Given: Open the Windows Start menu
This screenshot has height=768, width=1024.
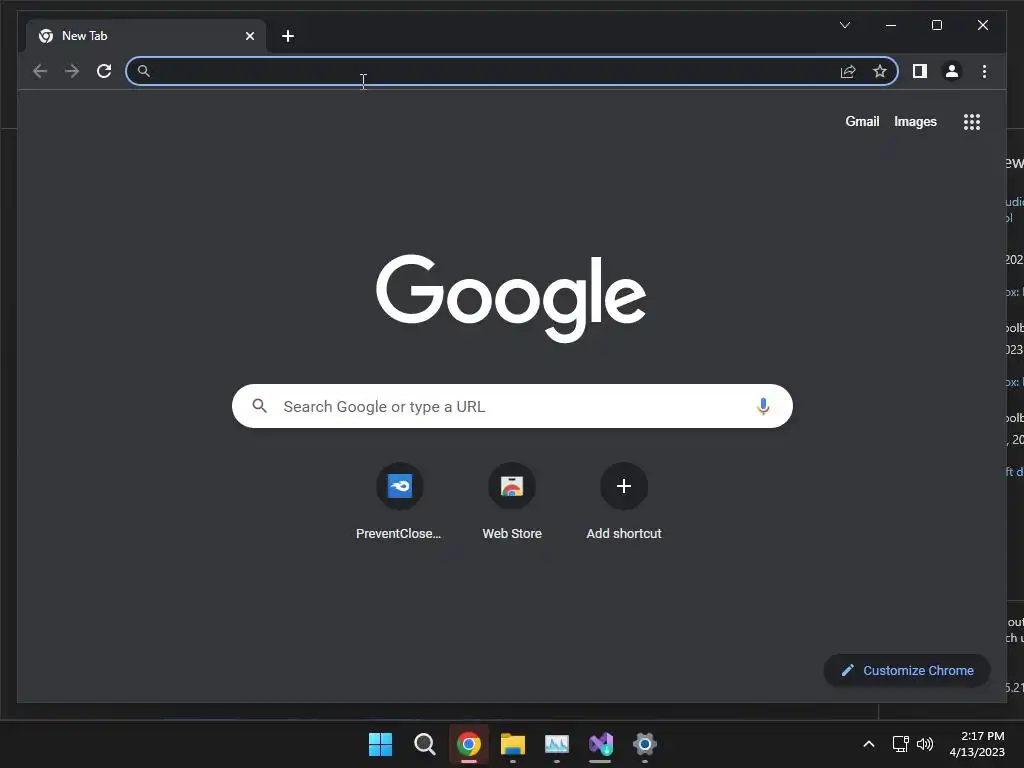Looking at the screenshot, I should pos(380,744).
